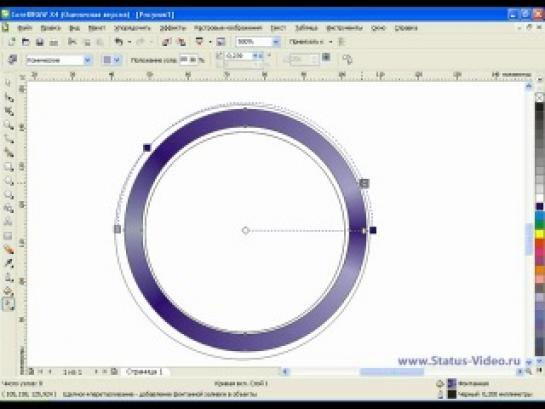Click the dark blue gradient handle at the right end

pyautogui.click(x=373, y=230)
